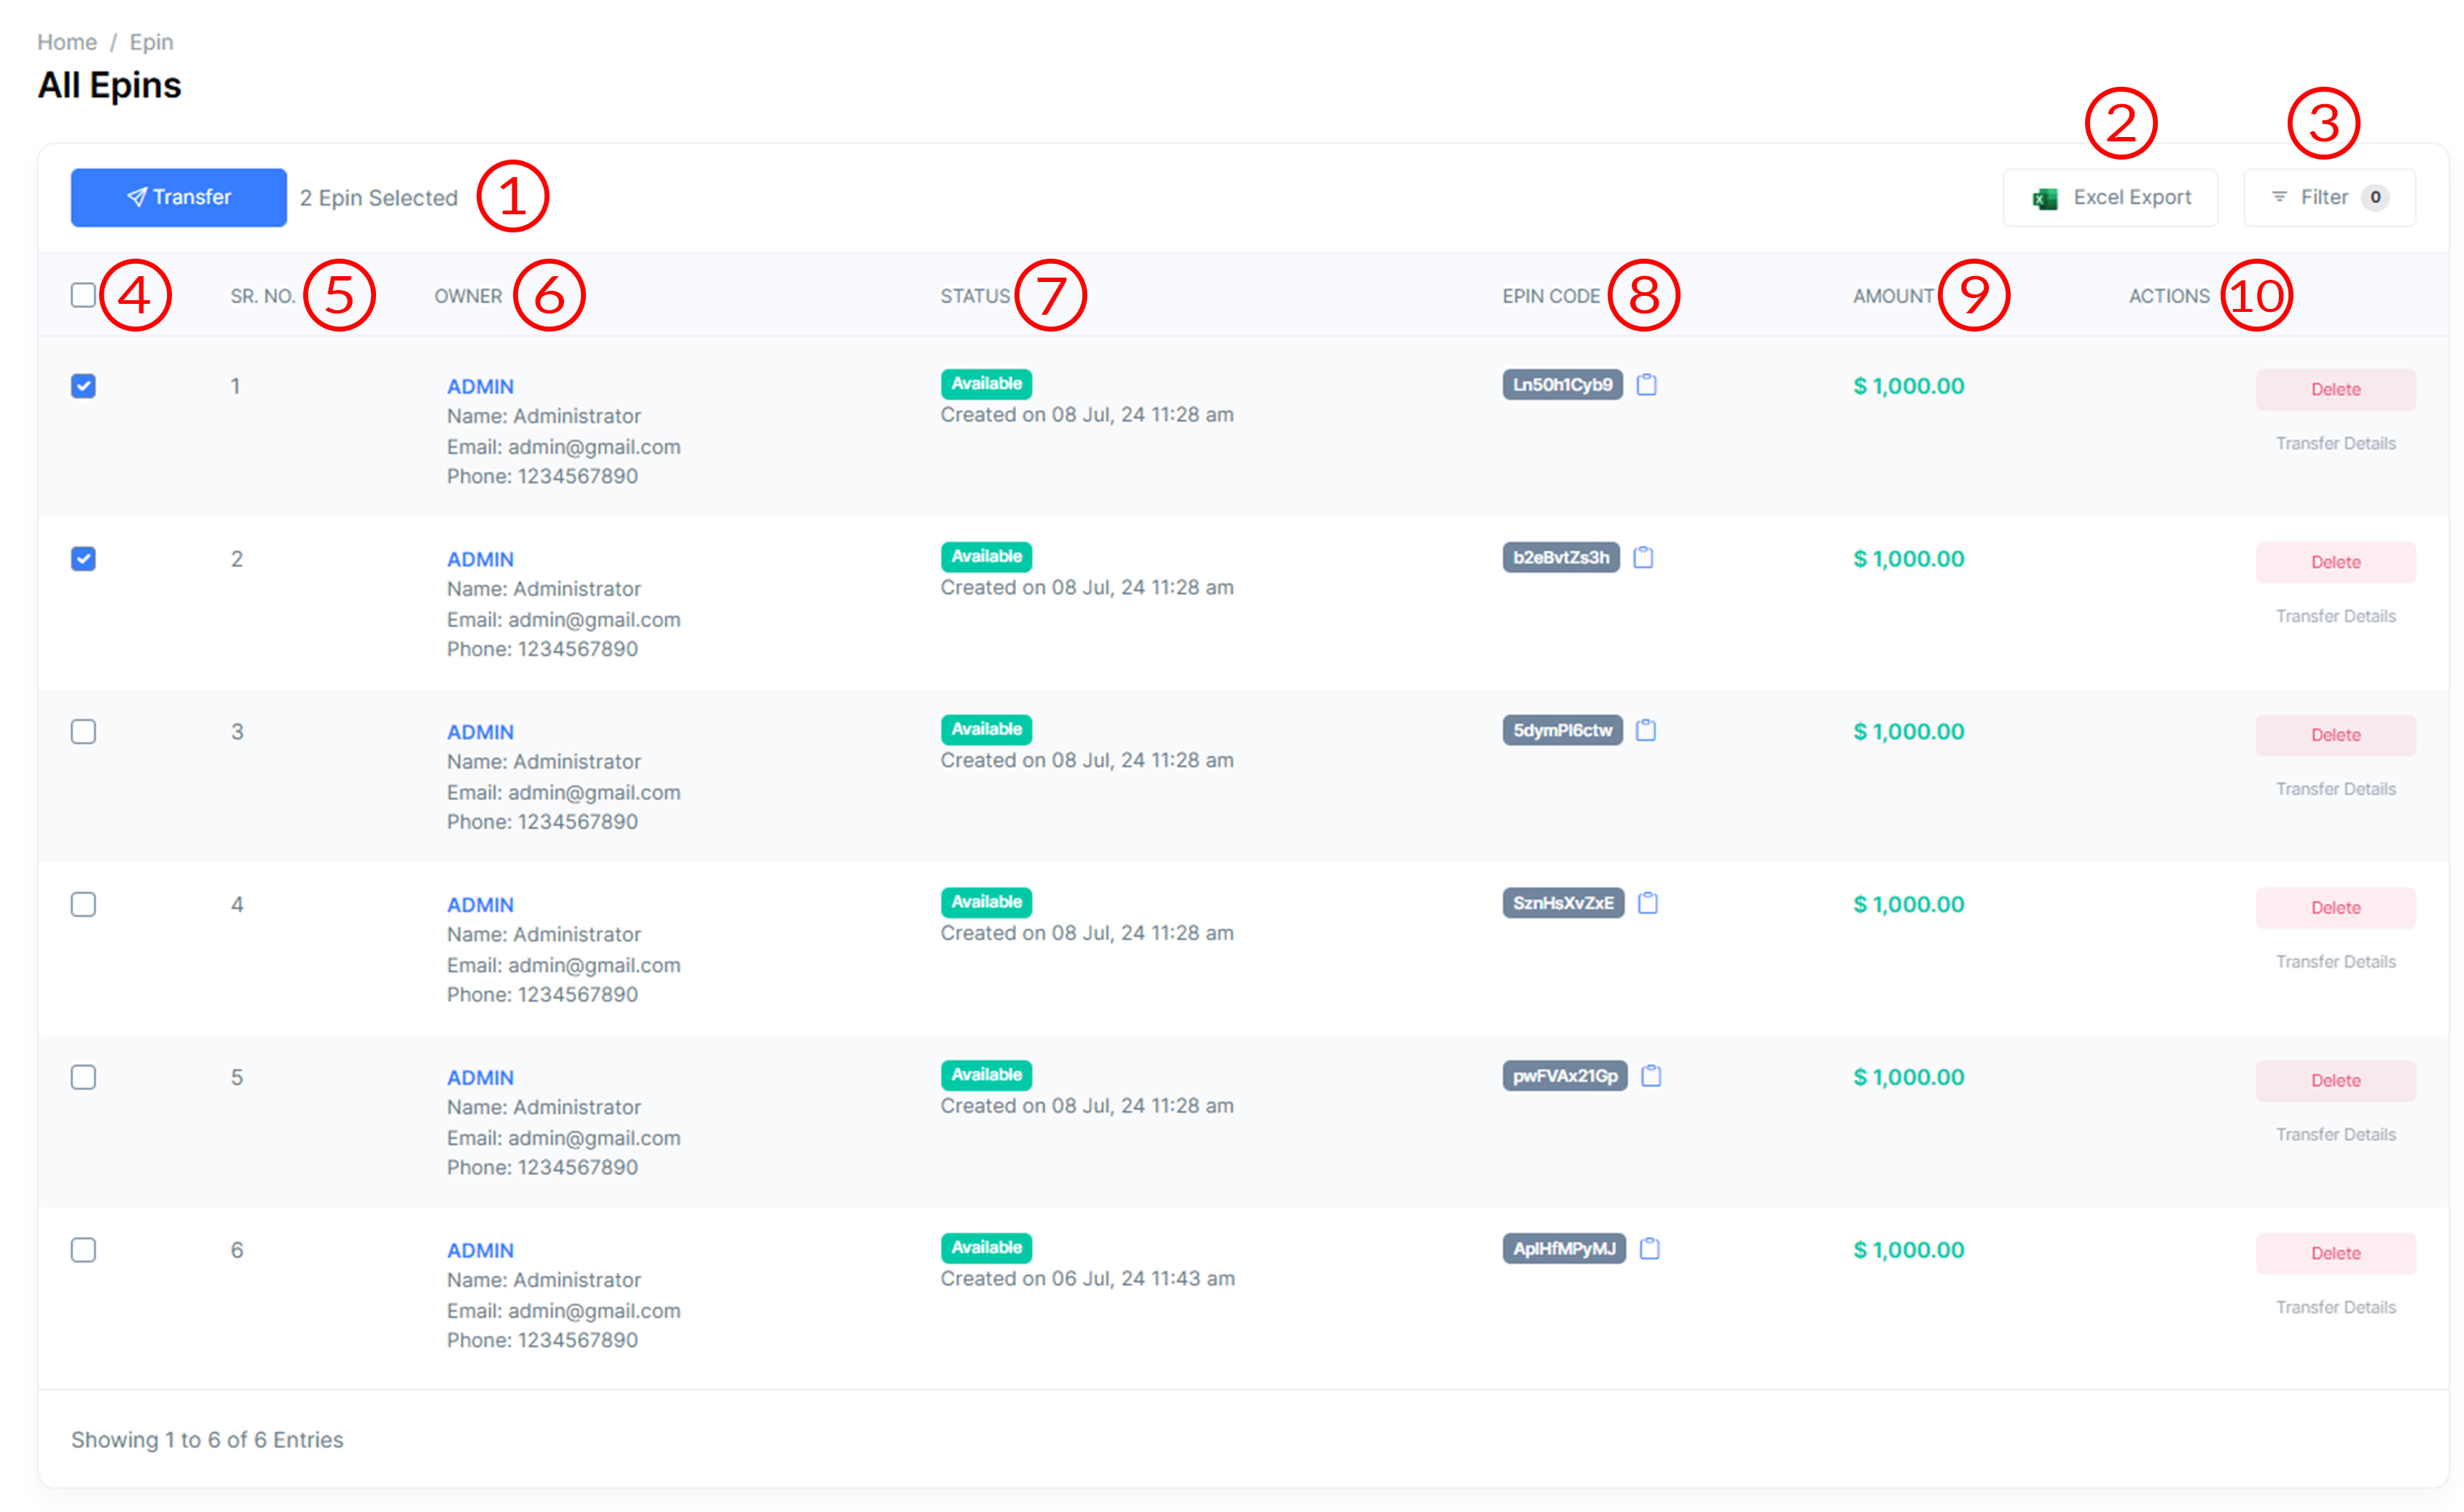The width and height of the screenshot is (2464, 1512).
Task: Copy epin code Ln50h1Cyb9 clipboard icon
Action: tap(1646, 385)
